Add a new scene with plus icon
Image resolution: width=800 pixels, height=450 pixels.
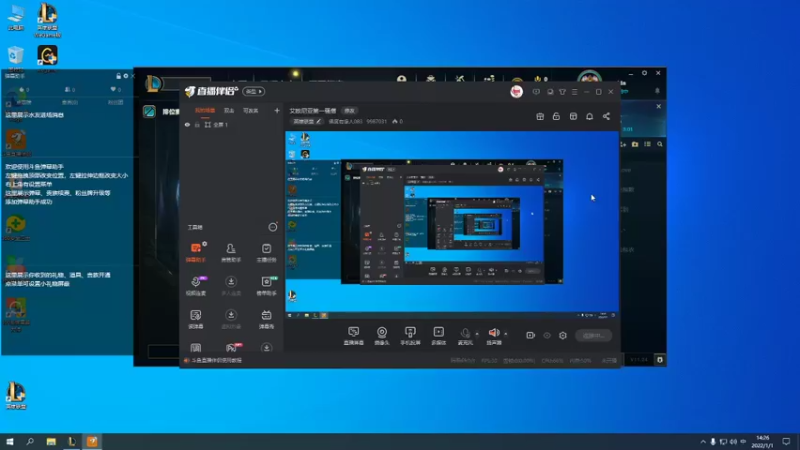pos(277,110)
